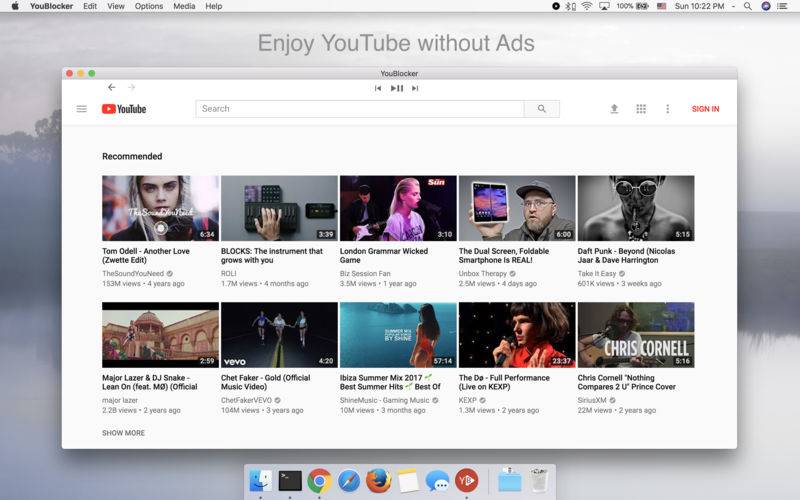Focus the YouTube Search field
Viewport: 800px width, 500px height.
[360, 109]
